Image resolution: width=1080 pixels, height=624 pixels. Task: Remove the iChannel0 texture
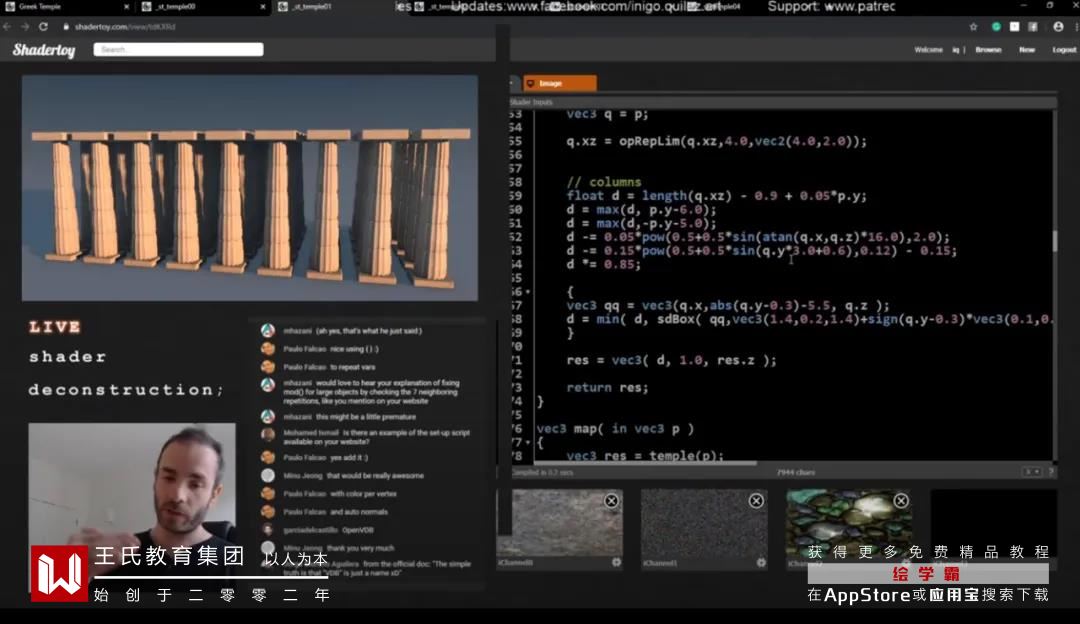[611, 501]
